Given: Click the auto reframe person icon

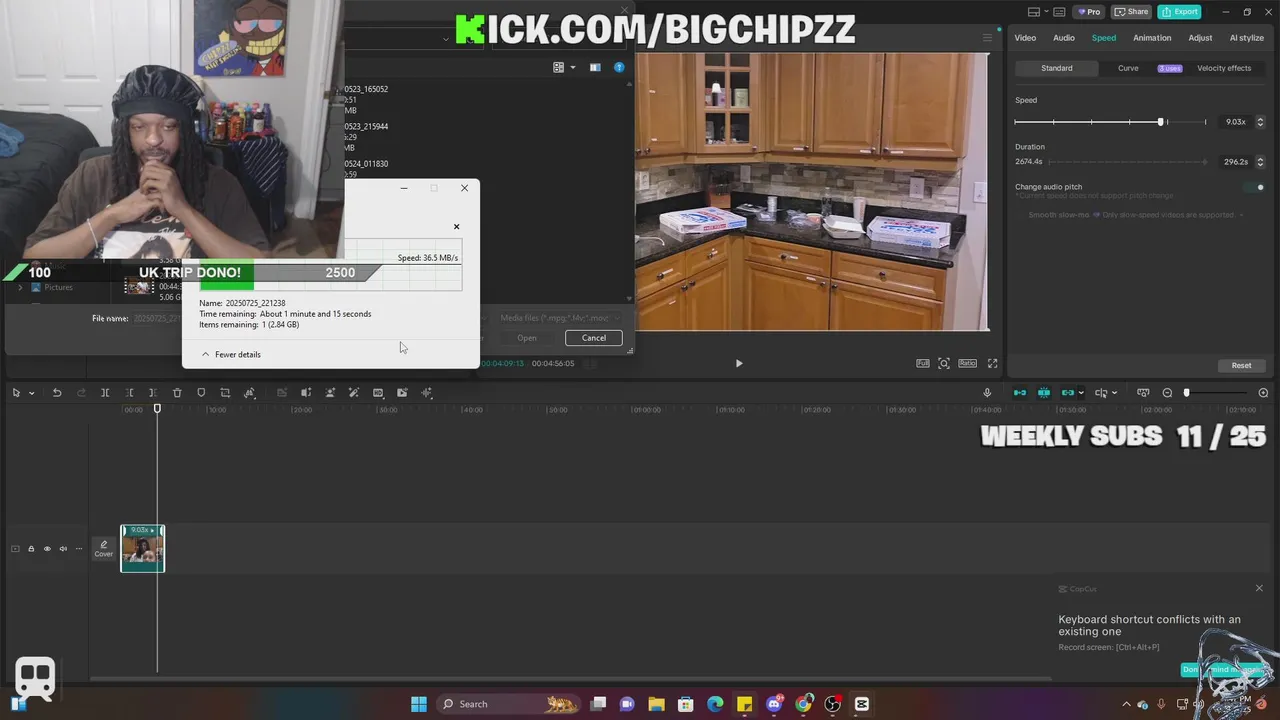Looking at the screenshot, I should (330, 393).
